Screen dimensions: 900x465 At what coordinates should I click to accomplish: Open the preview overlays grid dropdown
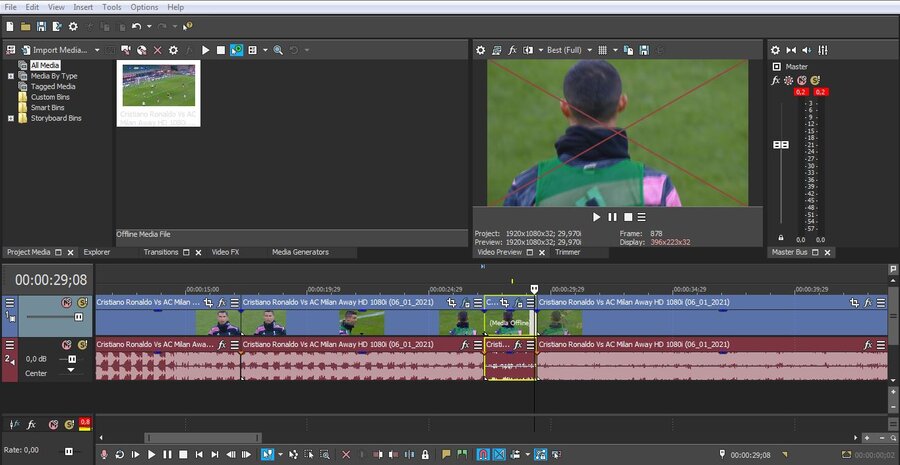[x=615, y=51]
